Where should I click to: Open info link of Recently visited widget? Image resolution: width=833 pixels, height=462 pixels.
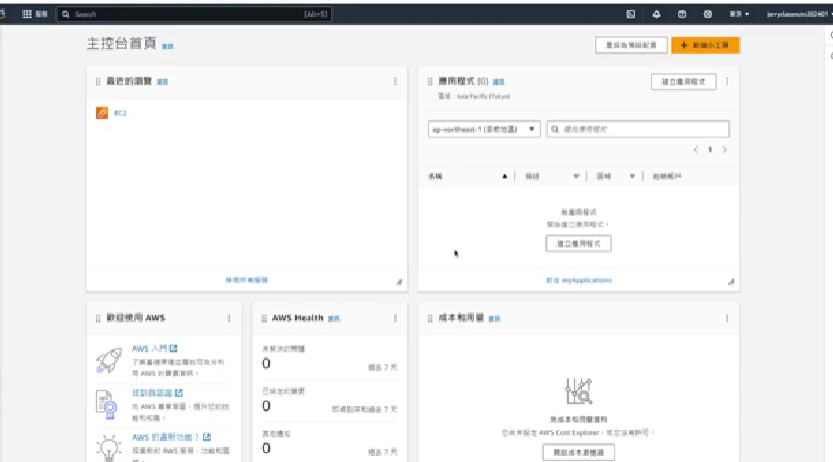tap(163, 82)
